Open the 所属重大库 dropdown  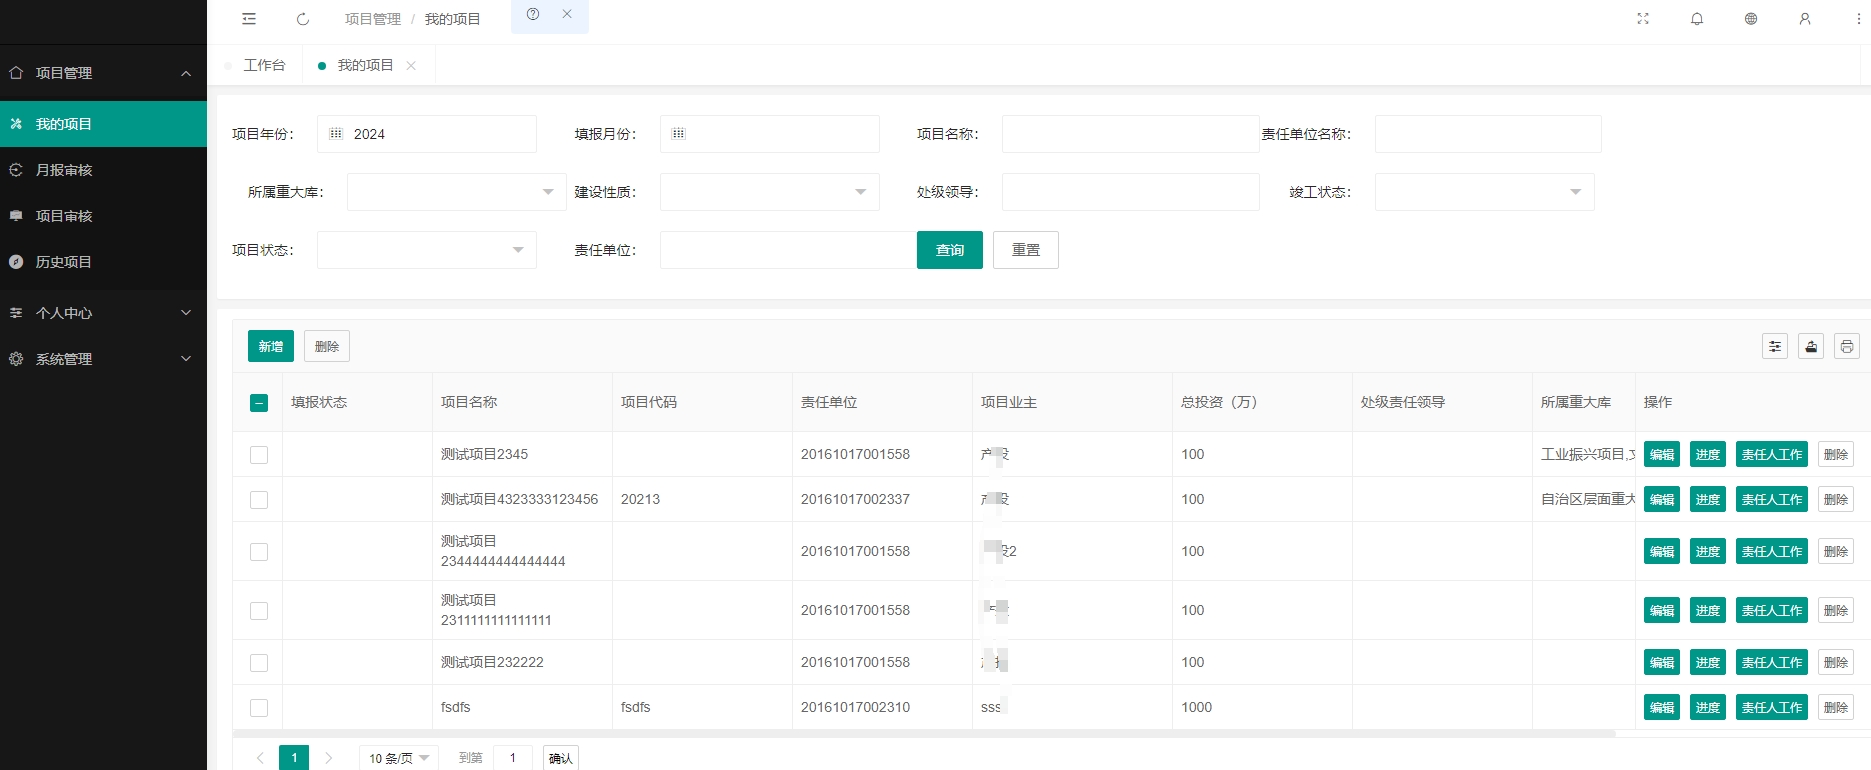click(456, 192)
